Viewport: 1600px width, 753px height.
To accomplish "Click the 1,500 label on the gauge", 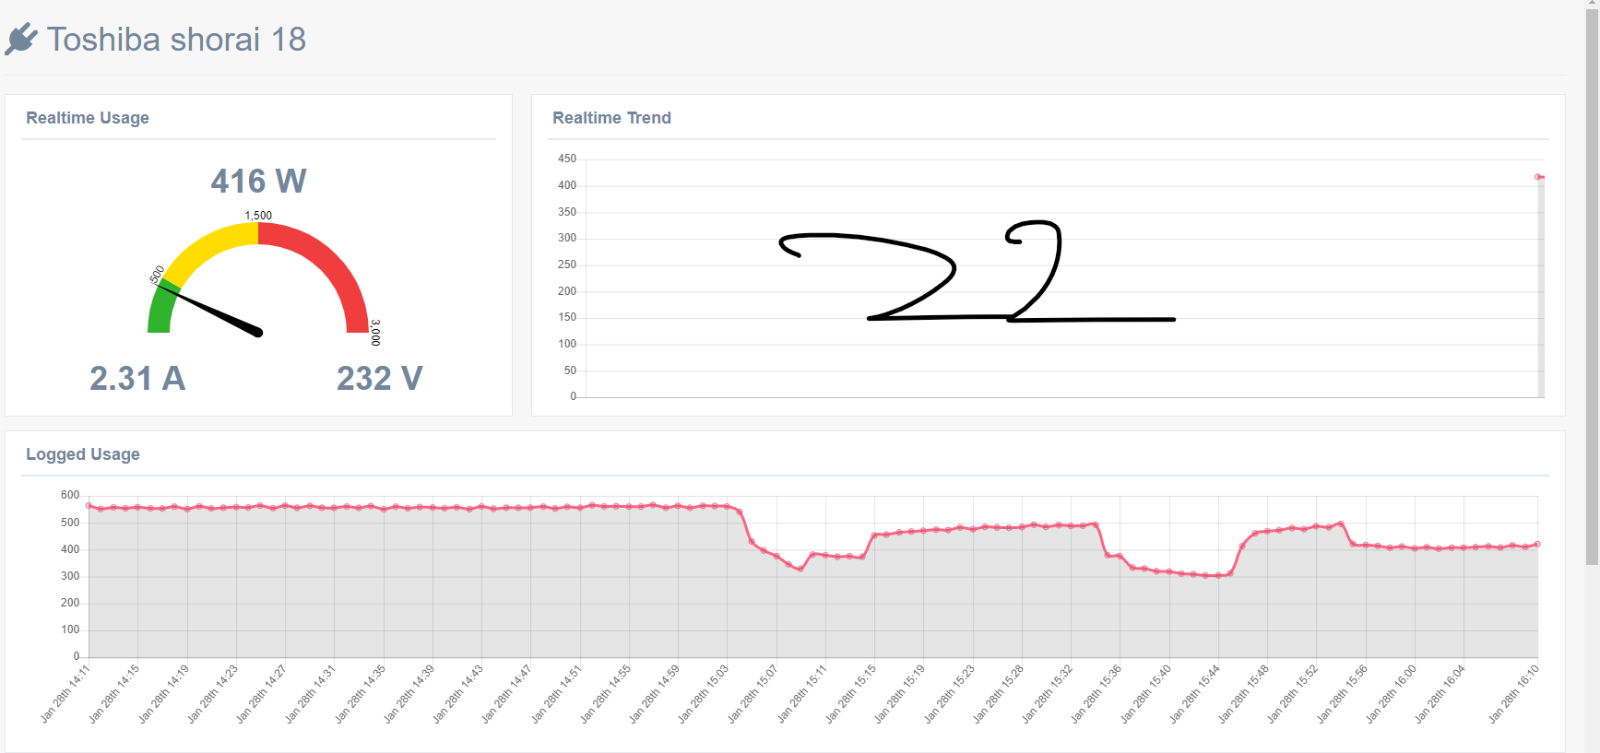I will [x=258, y=215].
